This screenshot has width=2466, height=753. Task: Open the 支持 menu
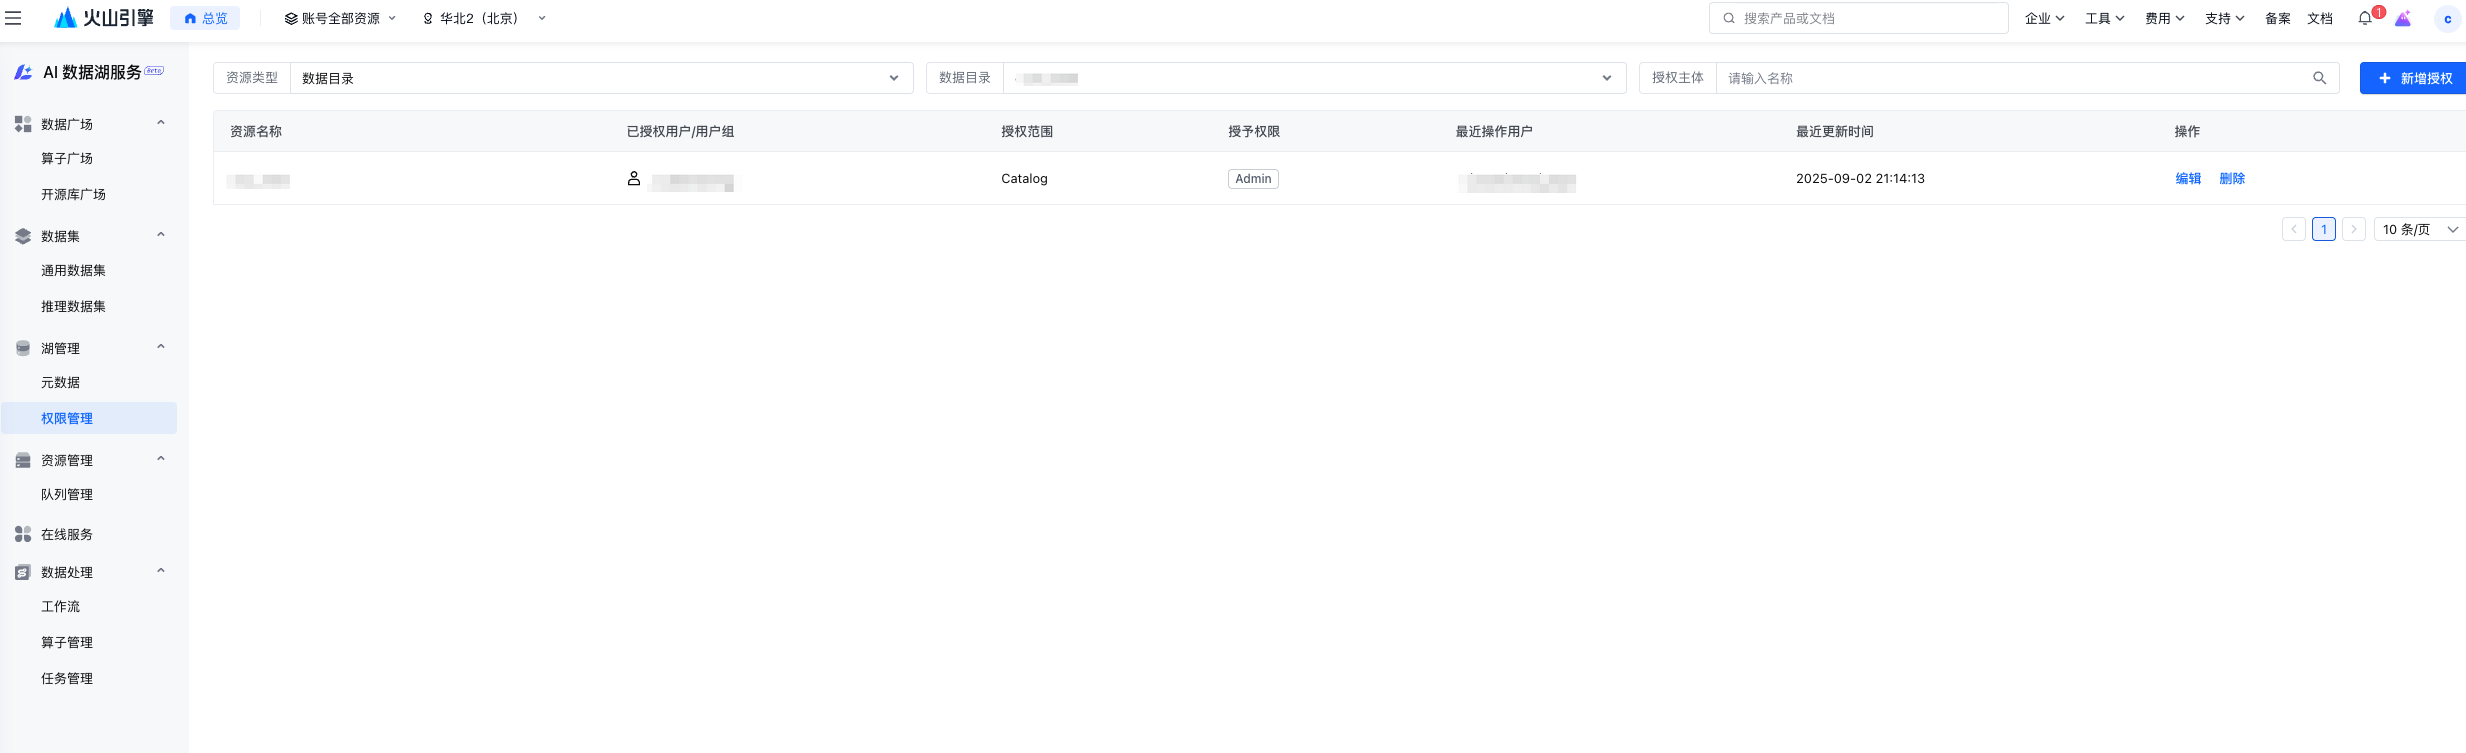click(x=2224, y=18)
